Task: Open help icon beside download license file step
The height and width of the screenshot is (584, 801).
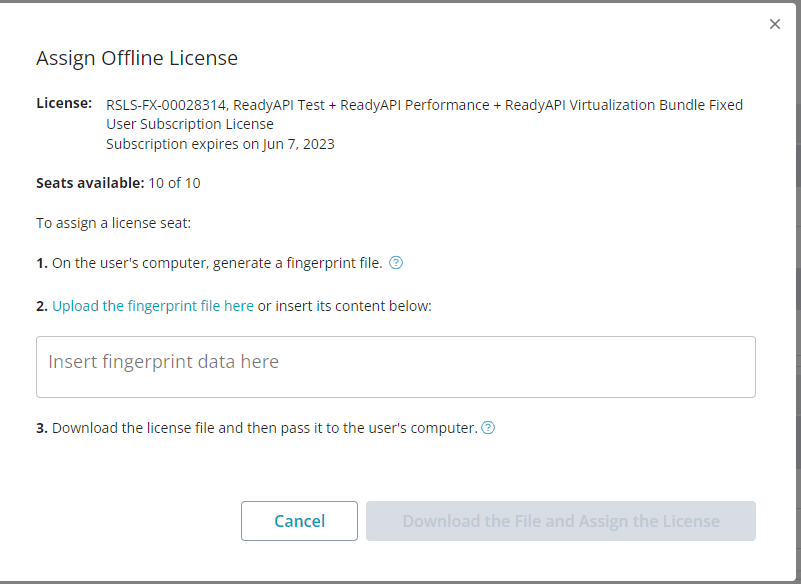Action: (x=488, y=428)
